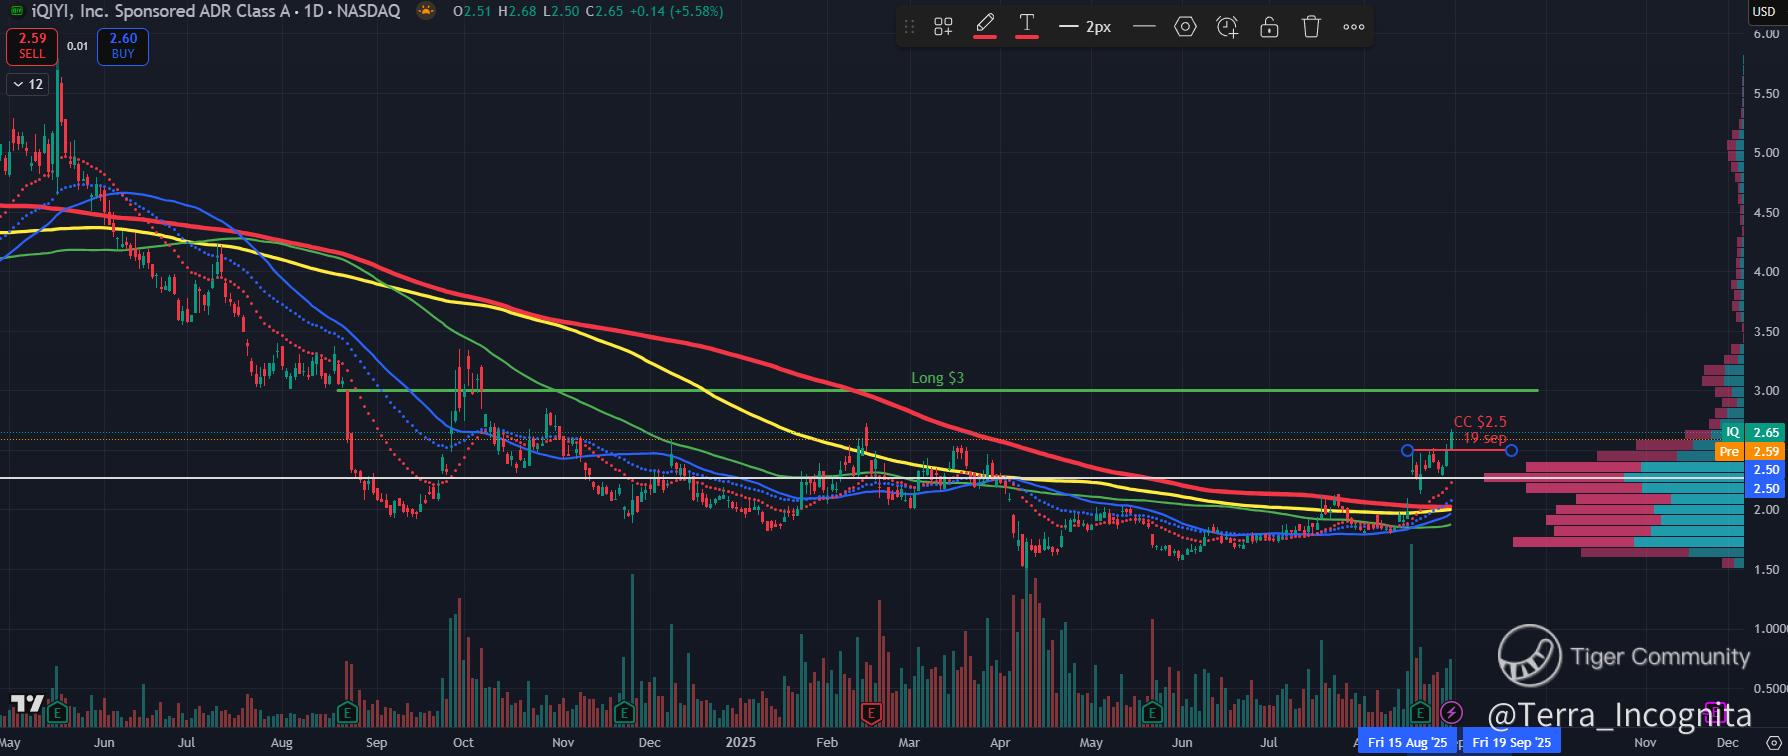Add an alert on the drawing
This screenshot has height=756, width=1788.
(x=1227, y=27)
